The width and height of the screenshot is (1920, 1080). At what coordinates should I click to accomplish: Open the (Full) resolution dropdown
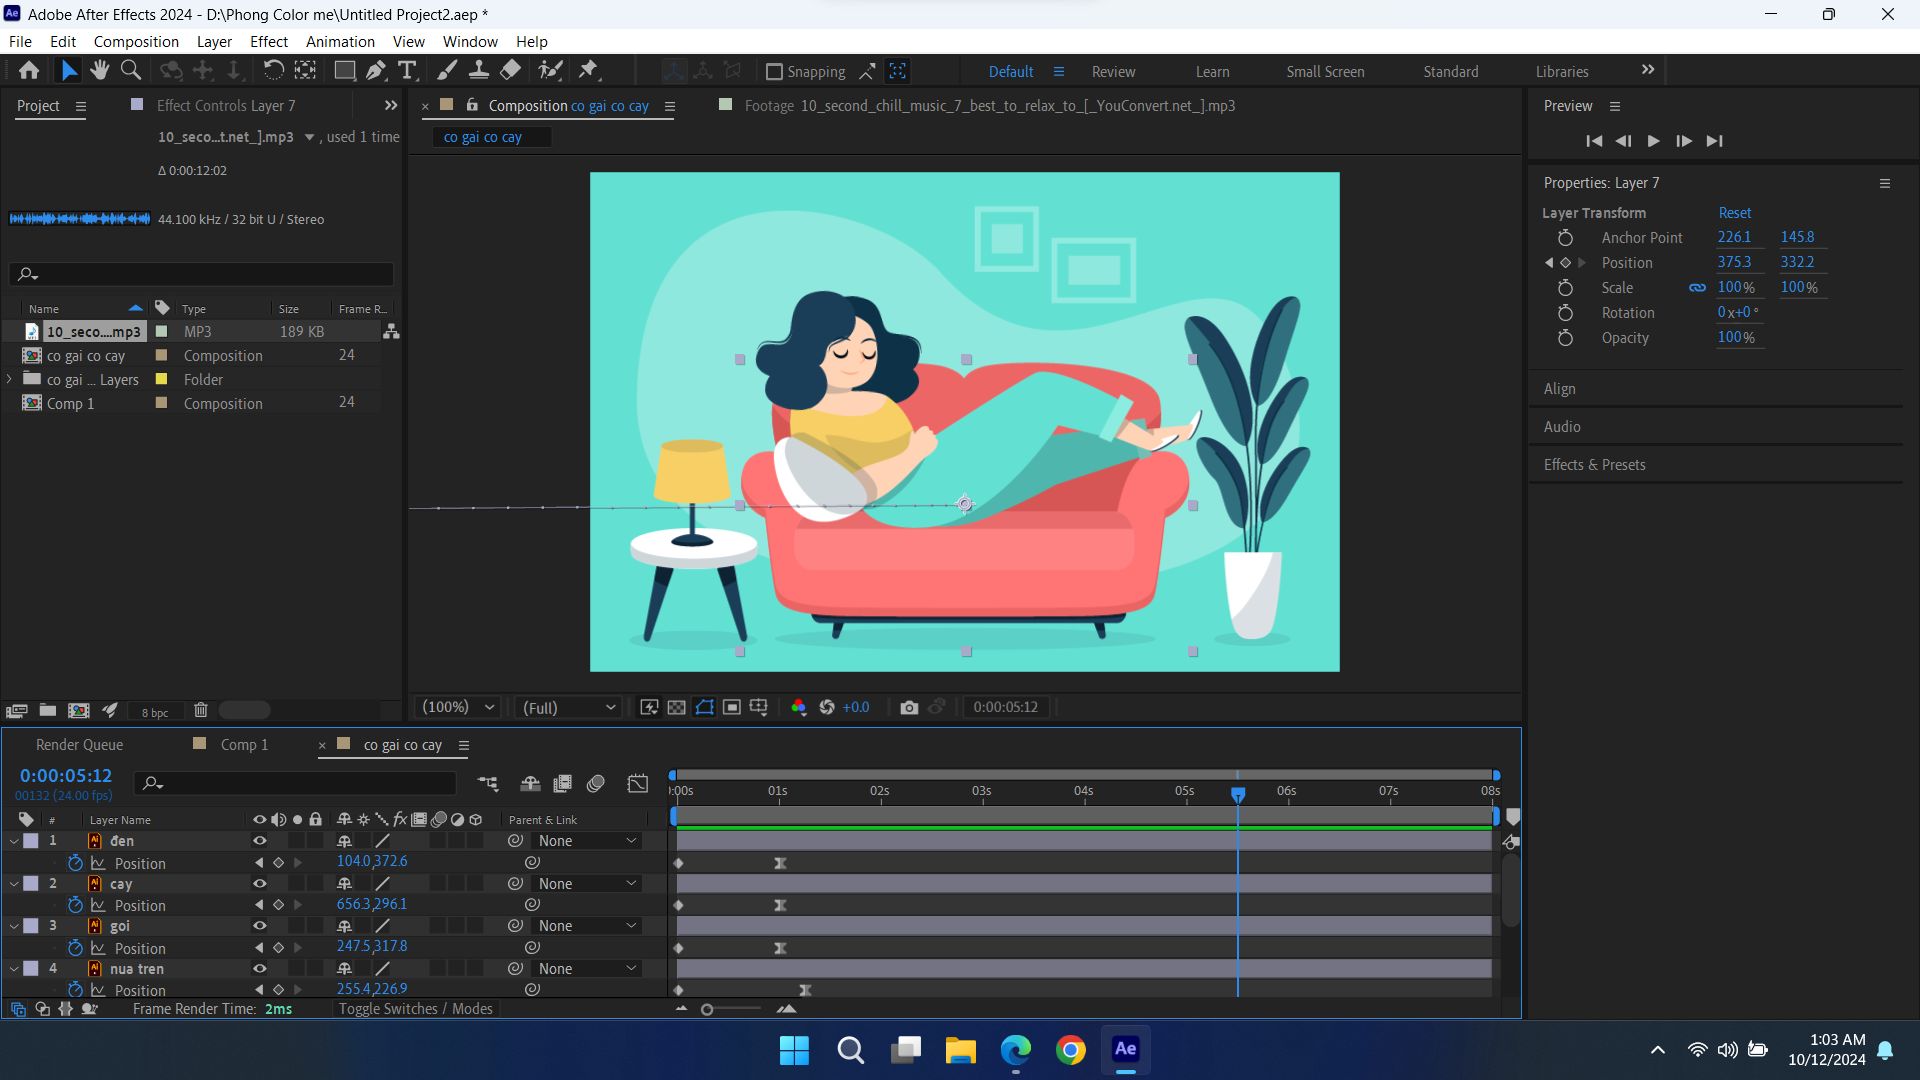point(569,707)
